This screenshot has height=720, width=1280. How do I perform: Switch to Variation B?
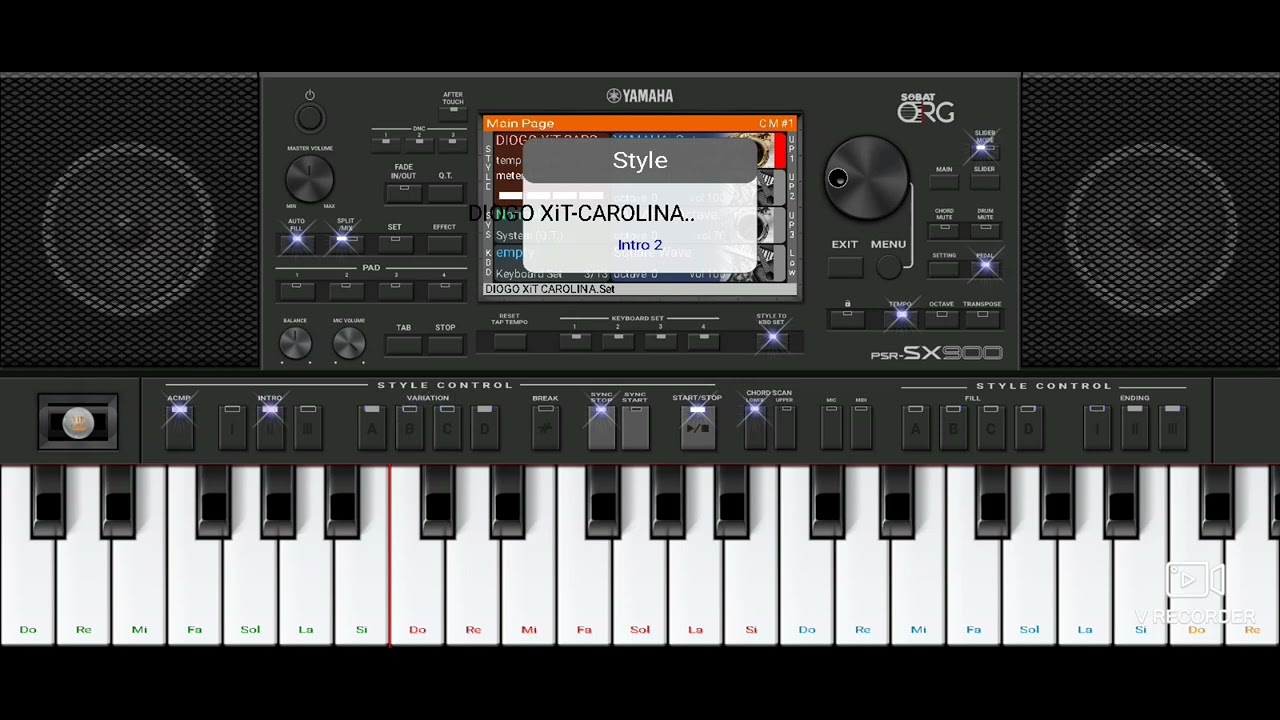pos(409,428)
